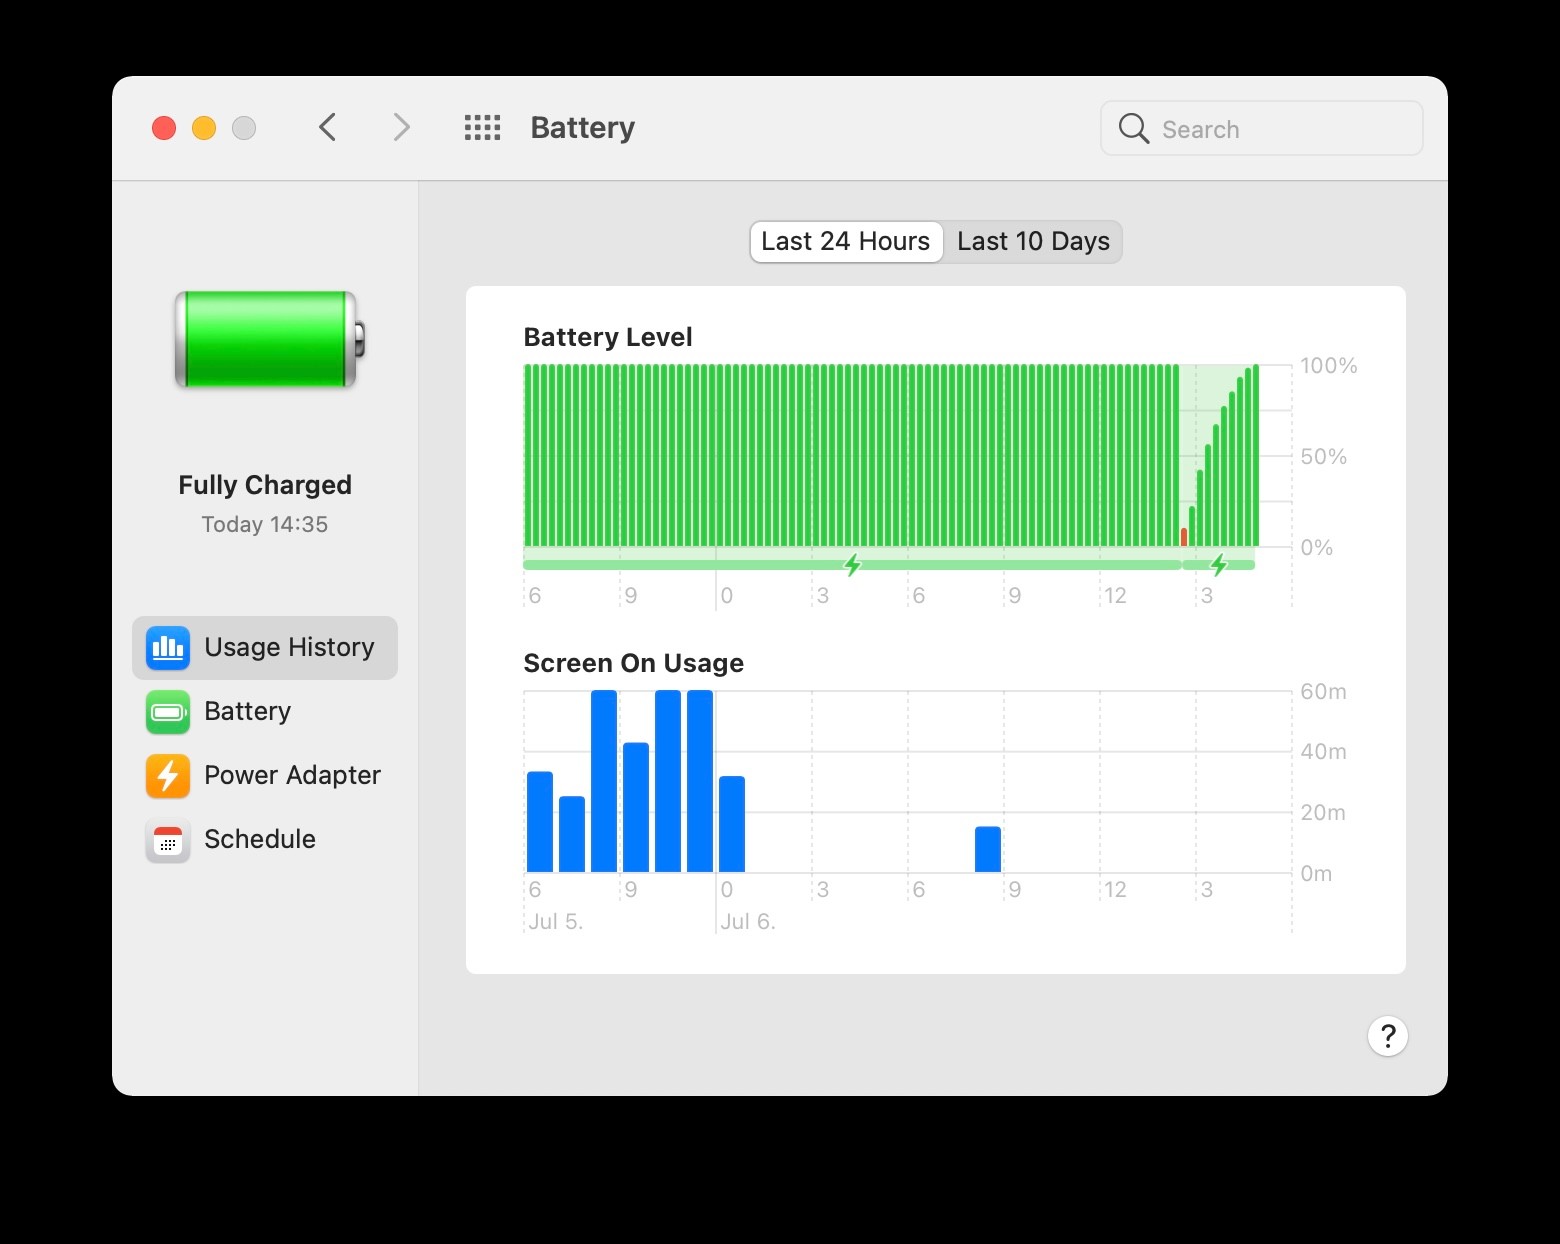Select Power Adapter in the sidebar
The image size is (1560, 1244).
click(x=265, y=775)
